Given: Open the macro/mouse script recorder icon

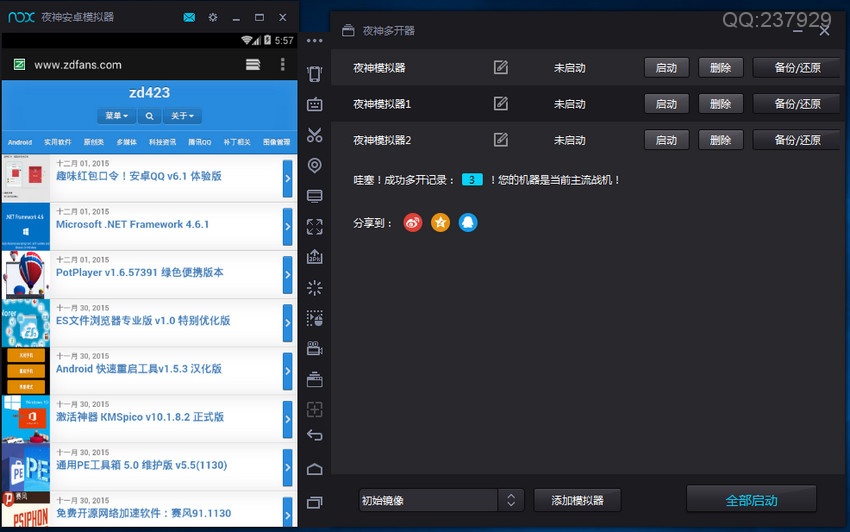Looking at the screenshot, I should 314,318.
